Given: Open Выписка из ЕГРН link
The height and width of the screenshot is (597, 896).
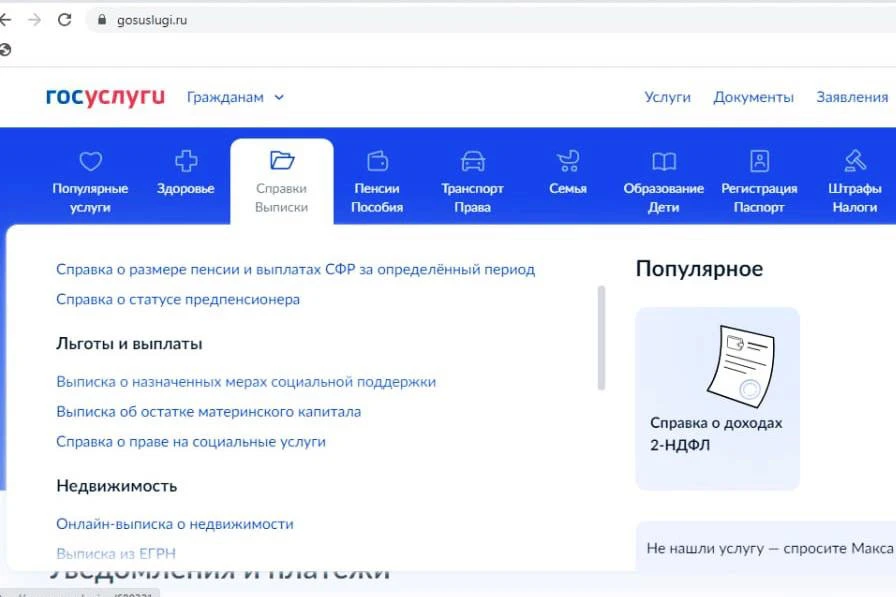Looking at the screenshot, I should tap(116, 554).
